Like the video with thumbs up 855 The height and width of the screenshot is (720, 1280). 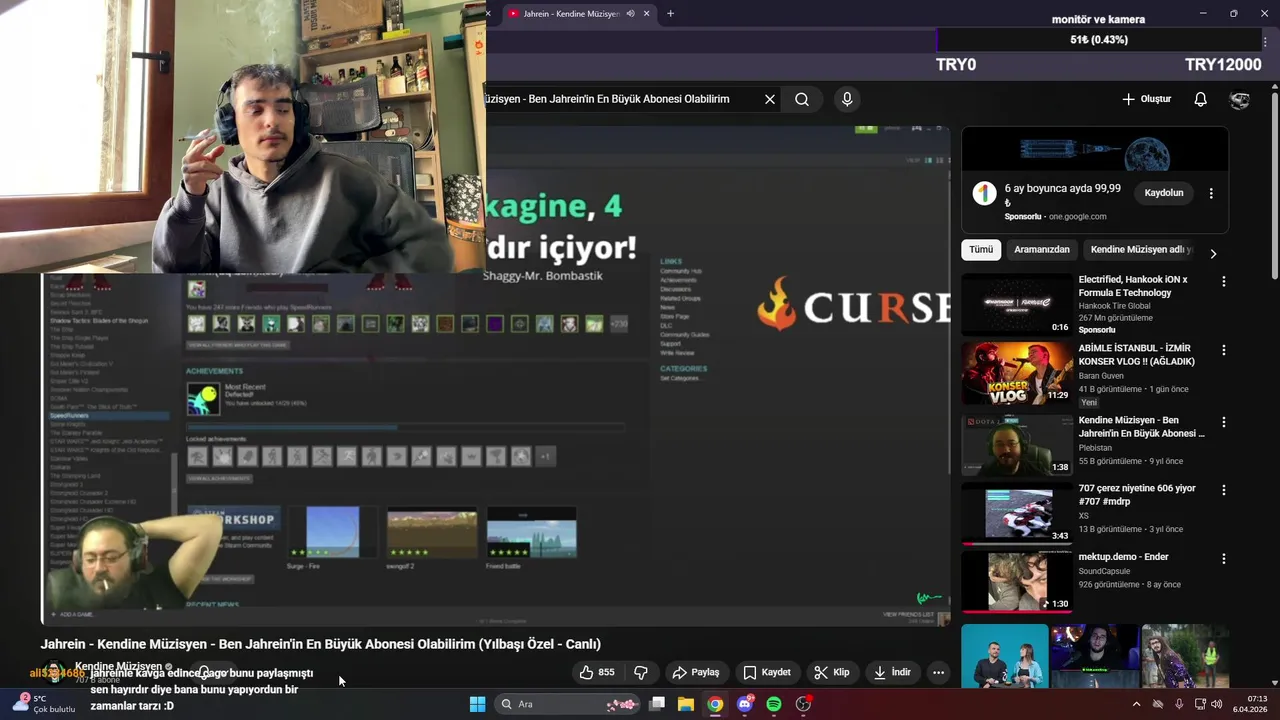coord(597,672)
